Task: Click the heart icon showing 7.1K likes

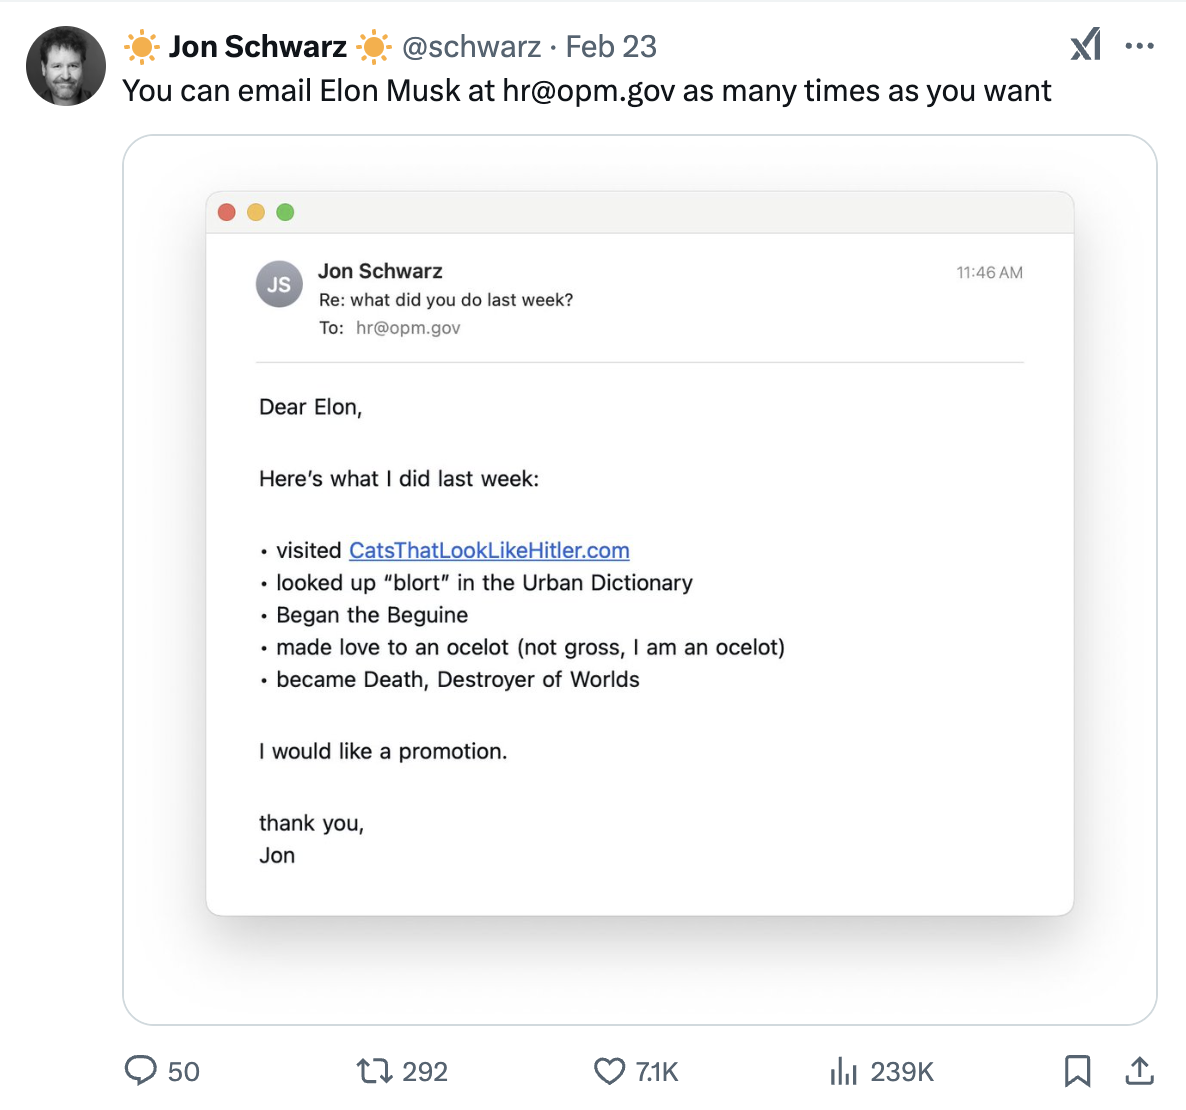Action: pos(610,1071)
